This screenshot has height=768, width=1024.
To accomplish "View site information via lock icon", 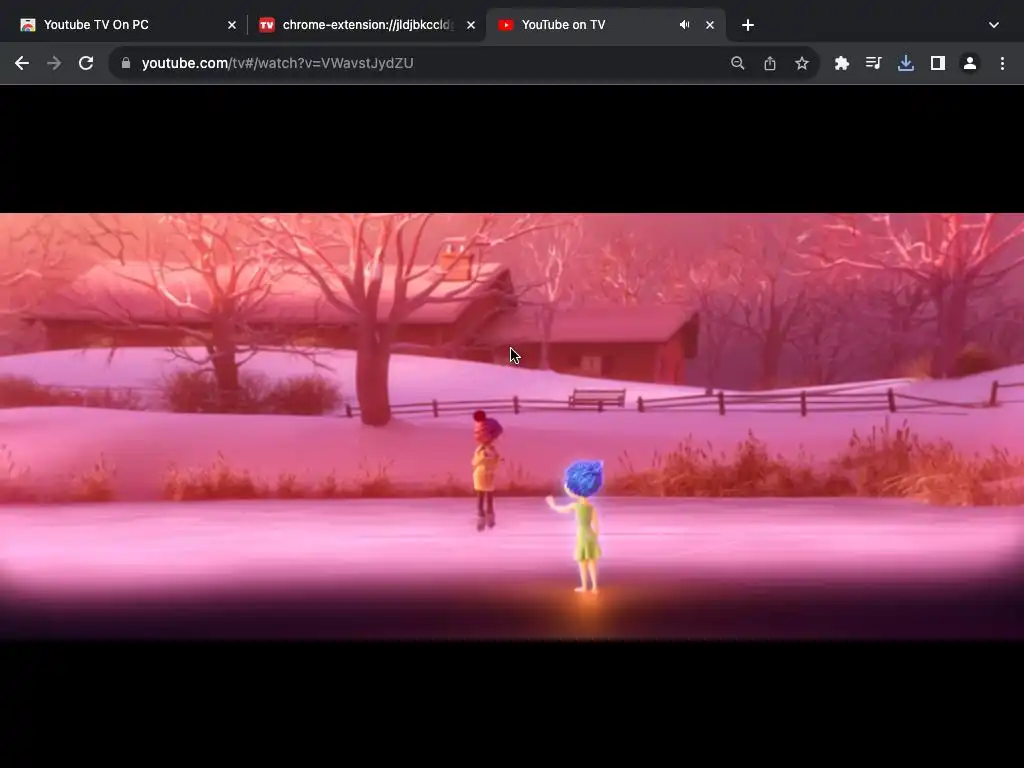I will point(126,63).
